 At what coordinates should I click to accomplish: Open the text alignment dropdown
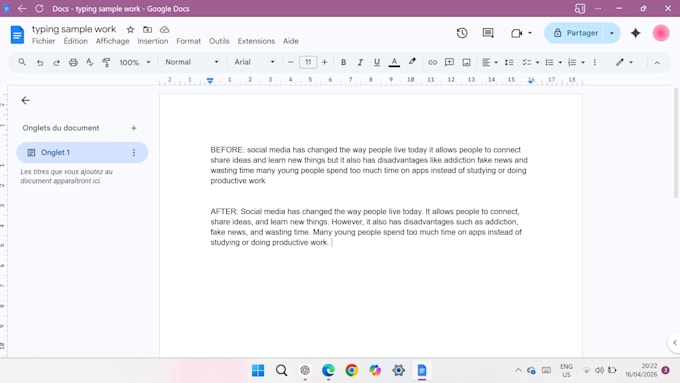point(490,62)
